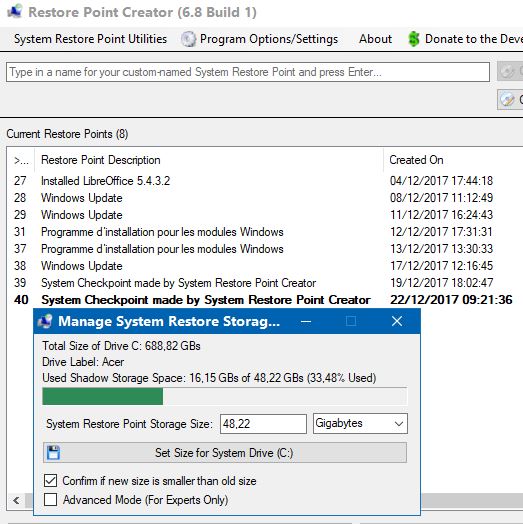This screenshot has width=523, height=524.
Task: Select bold System Checkpoint restore point 40
Action: pos(206,300)
